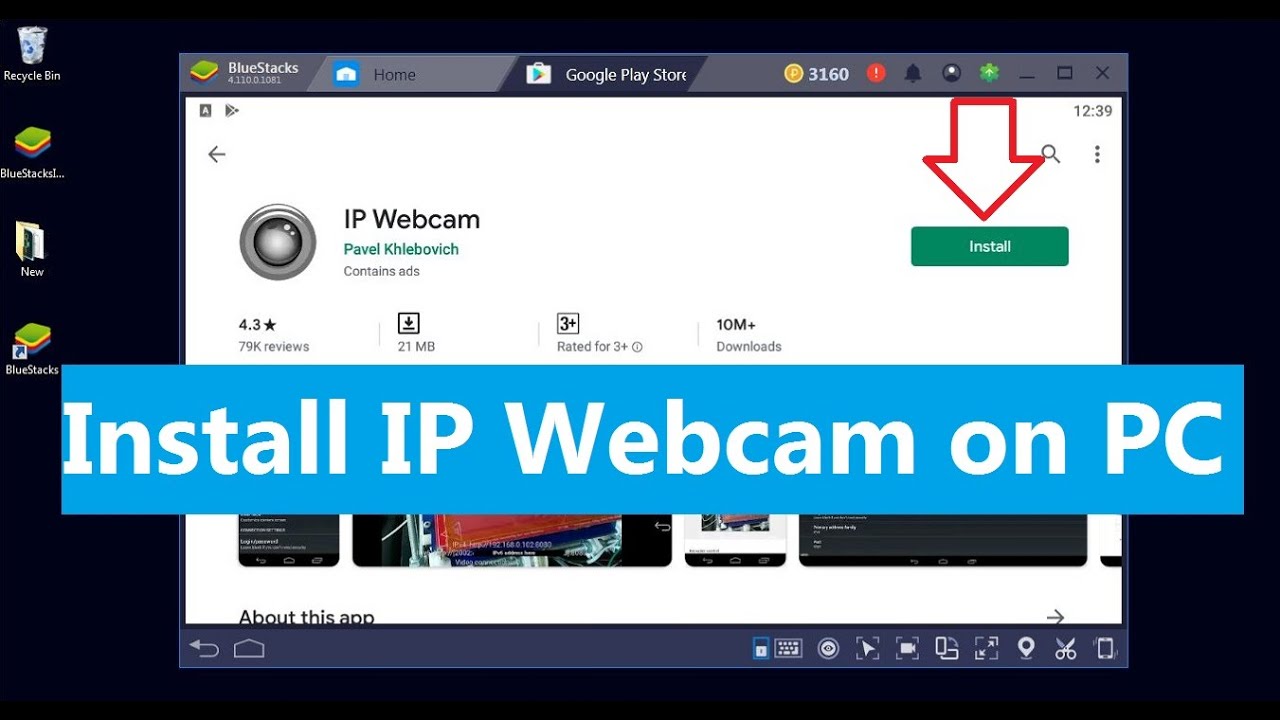Click the status bar A notification icon
Viewport: 1280px width, 720px height.
tap(206, 110)
